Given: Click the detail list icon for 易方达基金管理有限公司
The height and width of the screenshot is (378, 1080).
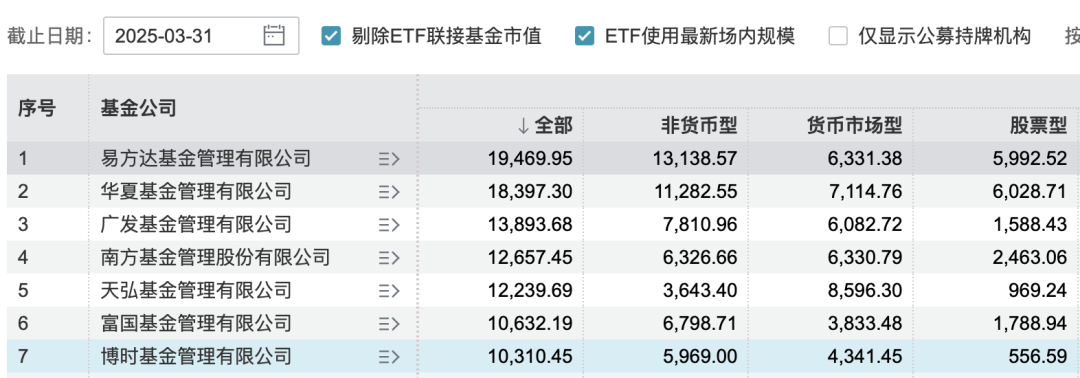Looking at the screenshot, I should point(389,160).
